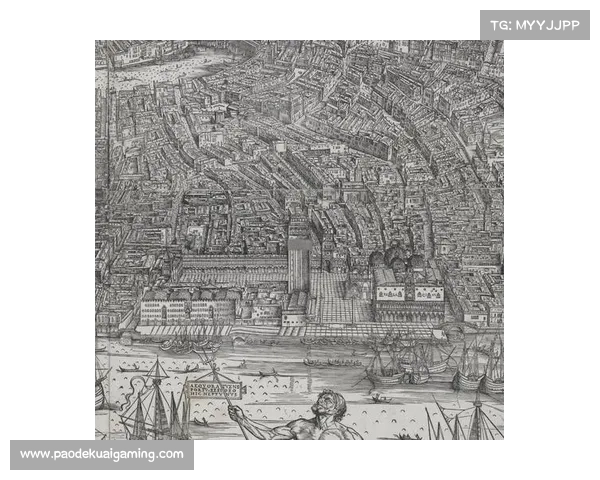
Task: Click the long arcade along the piazza
Action: 230,268
